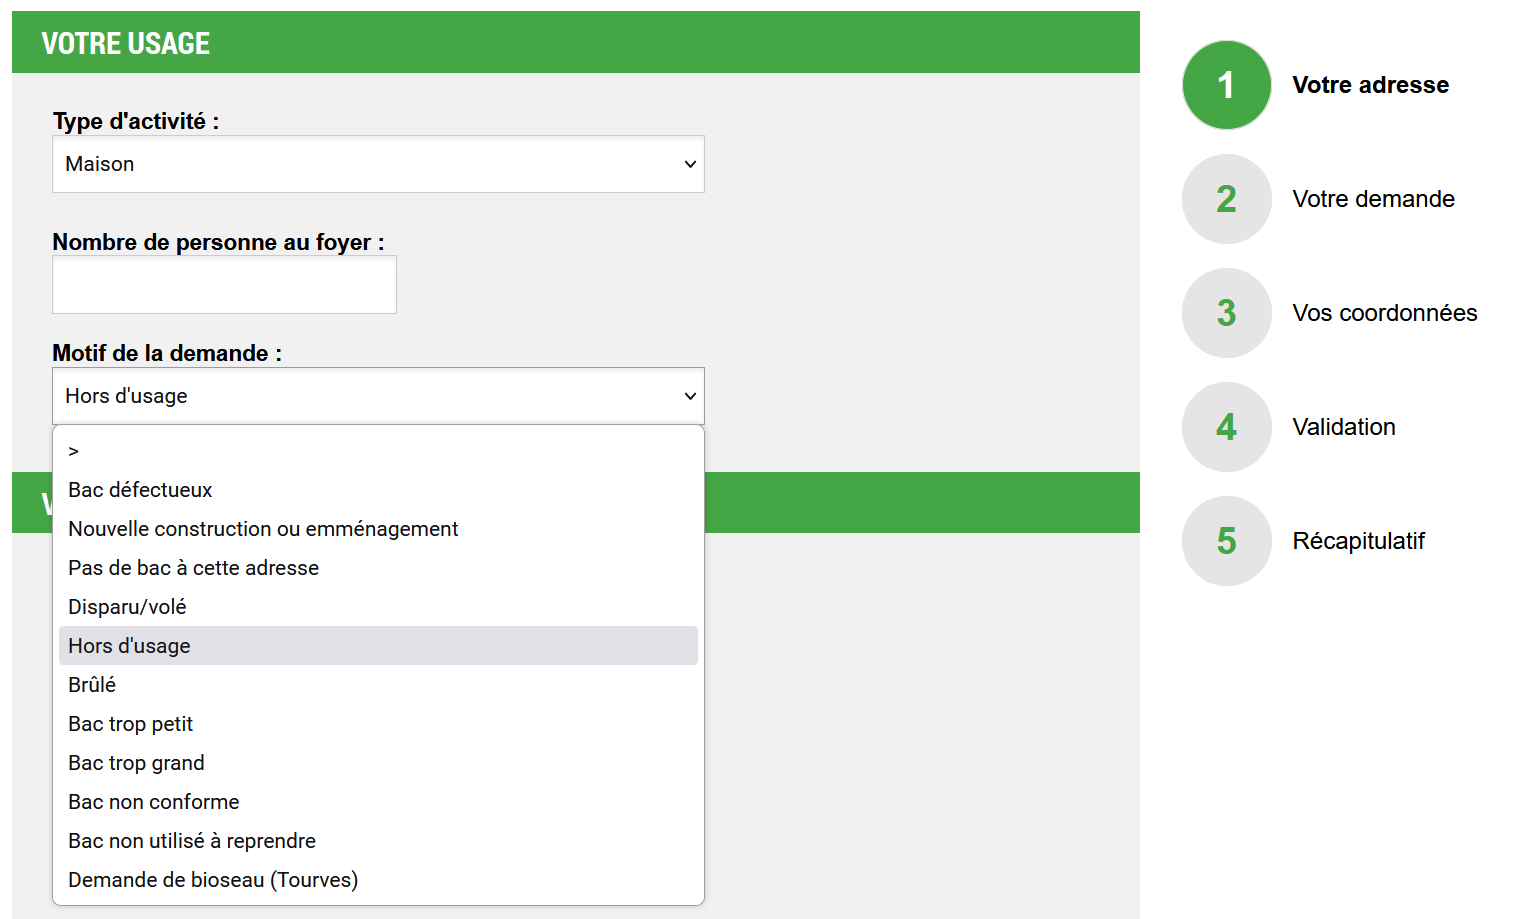
Task: Click the 'Votre demande' step label
Action: tap(1373, 199)
